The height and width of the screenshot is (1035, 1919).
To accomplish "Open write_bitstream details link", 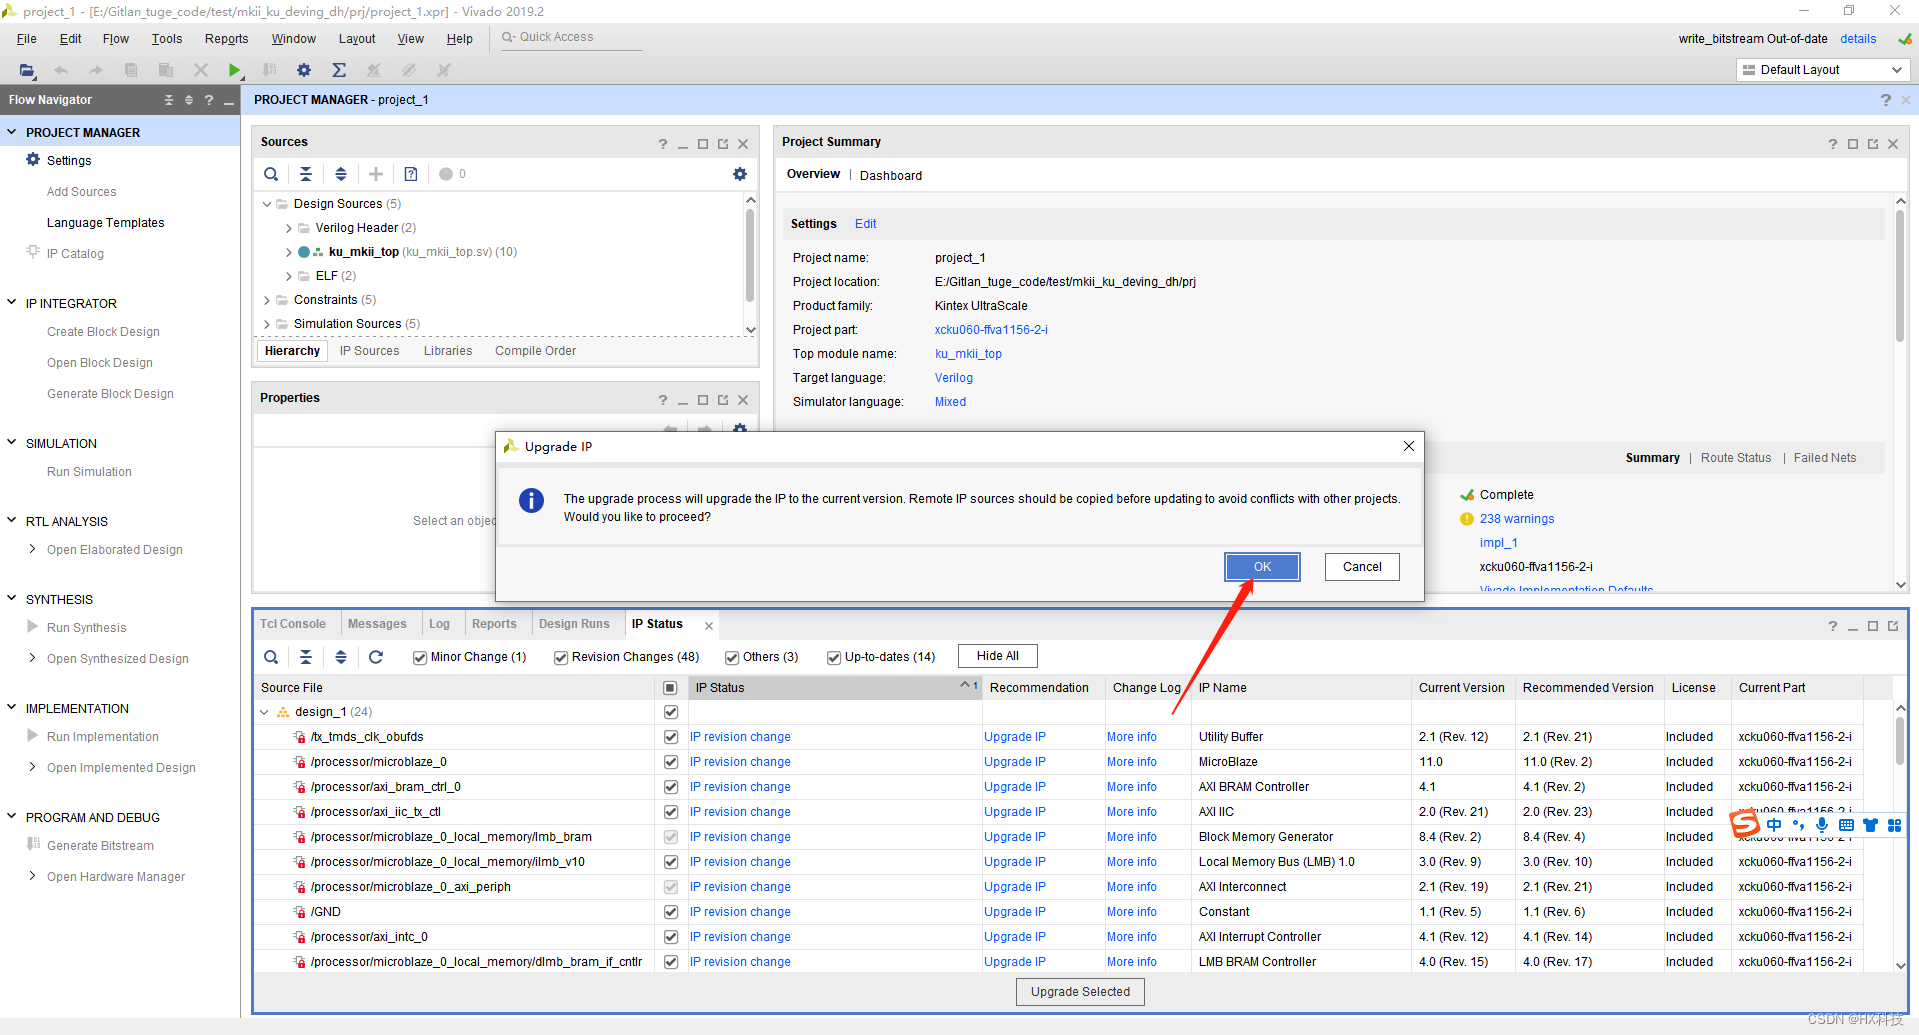I will (1857, 39).
